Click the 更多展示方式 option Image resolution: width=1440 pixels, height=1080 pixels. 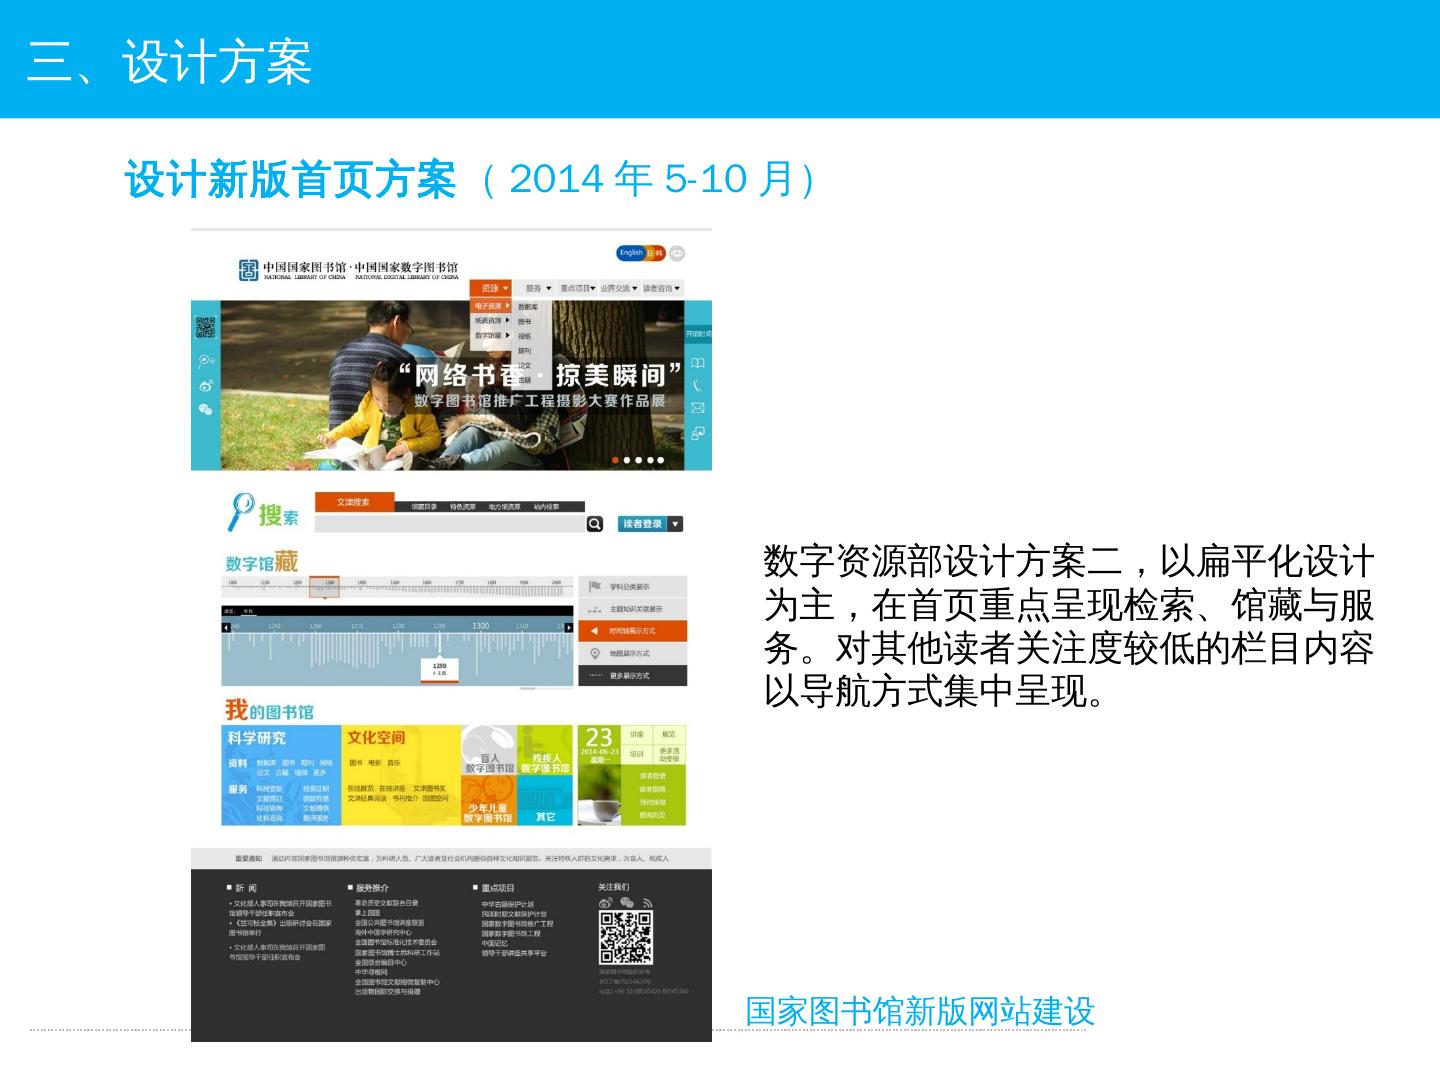633,676
